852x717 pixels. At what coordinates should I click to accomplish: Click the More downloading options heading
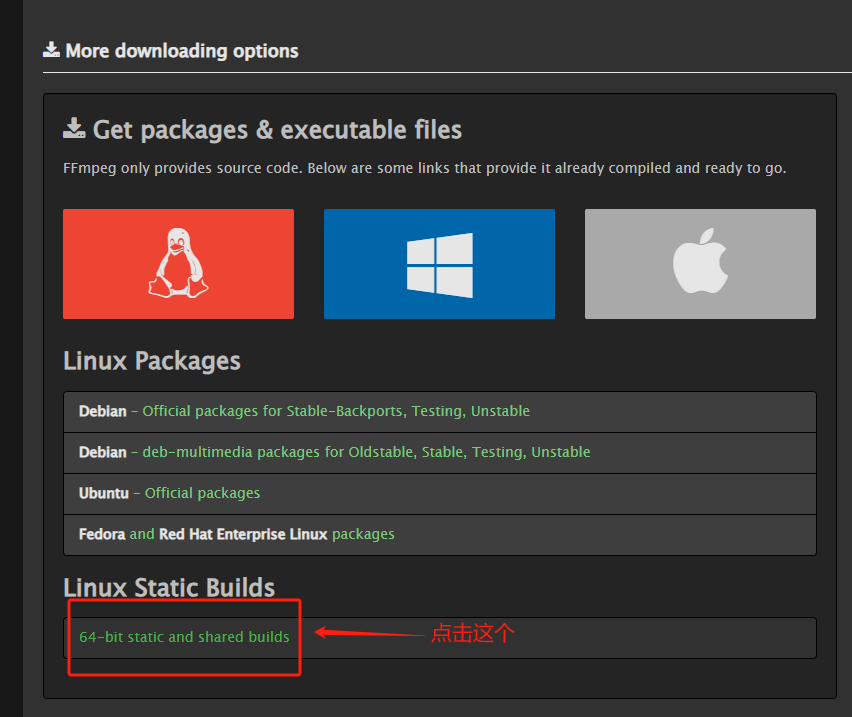(x=181, y=50)
